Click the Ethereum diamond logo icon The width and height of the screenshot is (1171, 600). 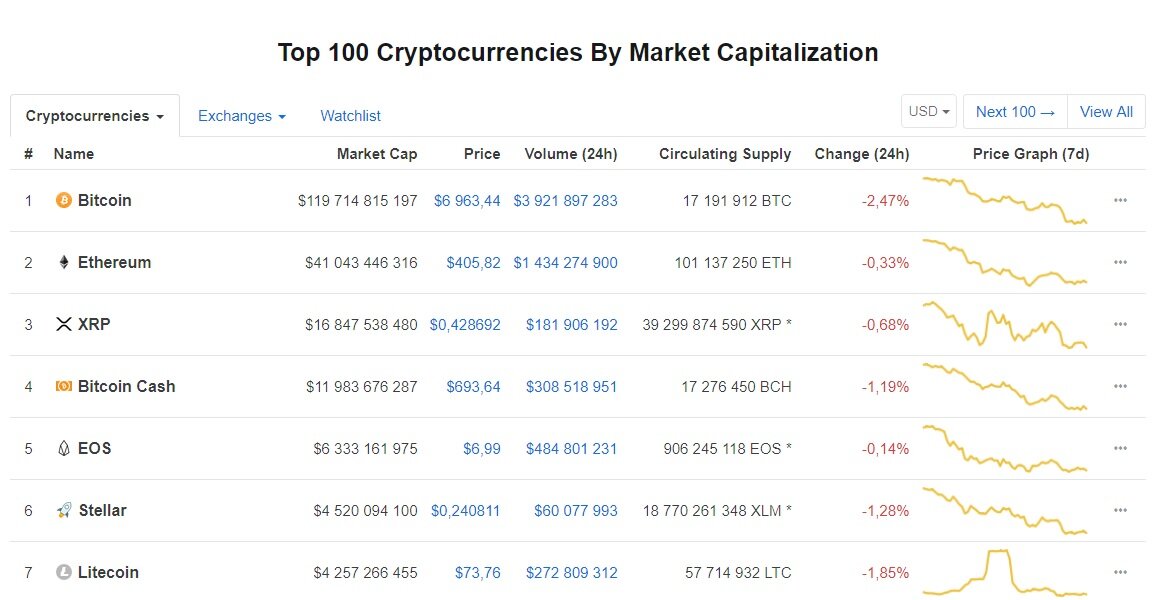pos(64,263)
